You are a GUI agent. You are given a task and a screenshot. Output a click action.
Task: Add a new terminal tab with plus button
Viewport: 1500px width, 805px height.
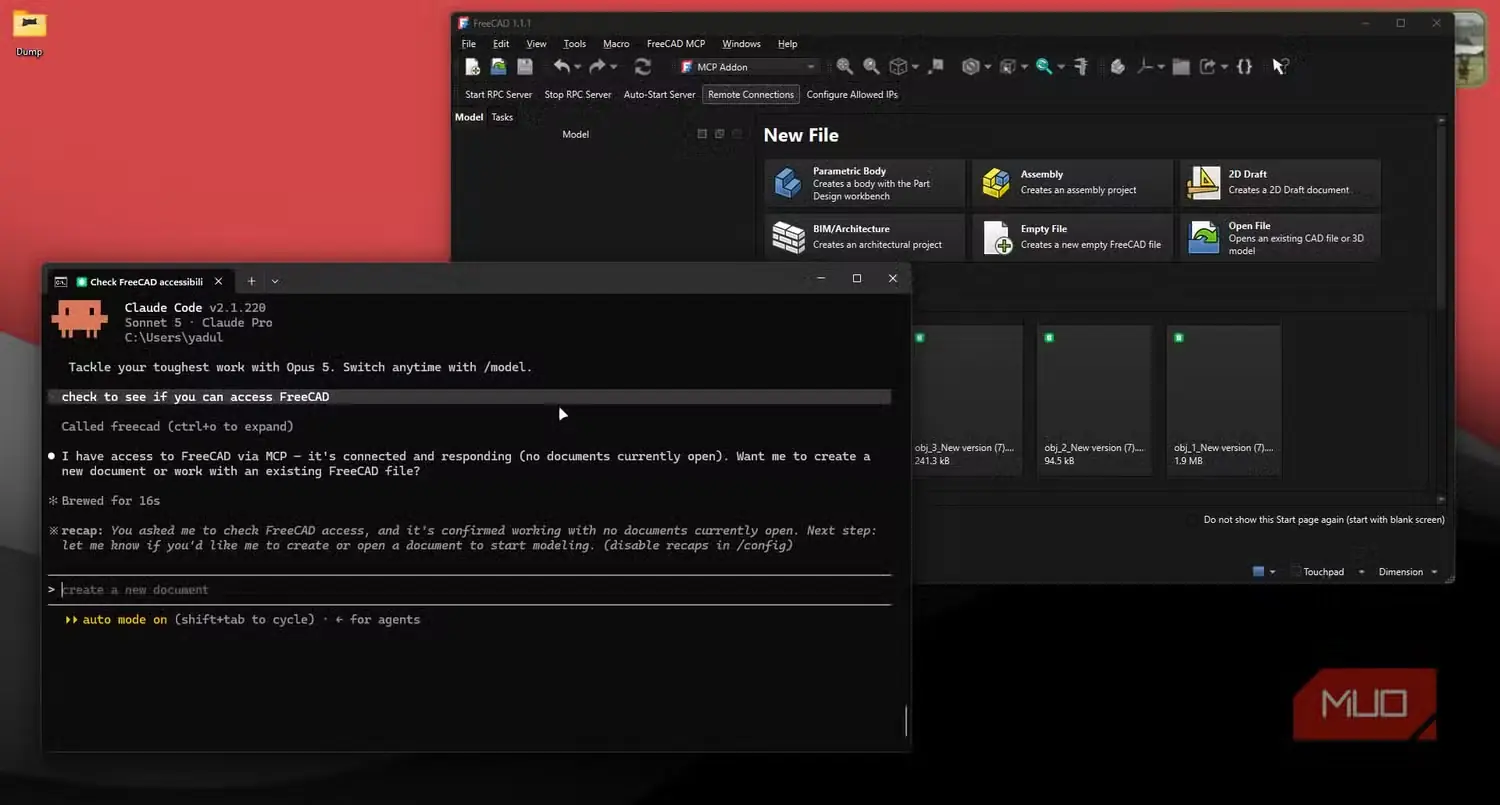point(251,282)
